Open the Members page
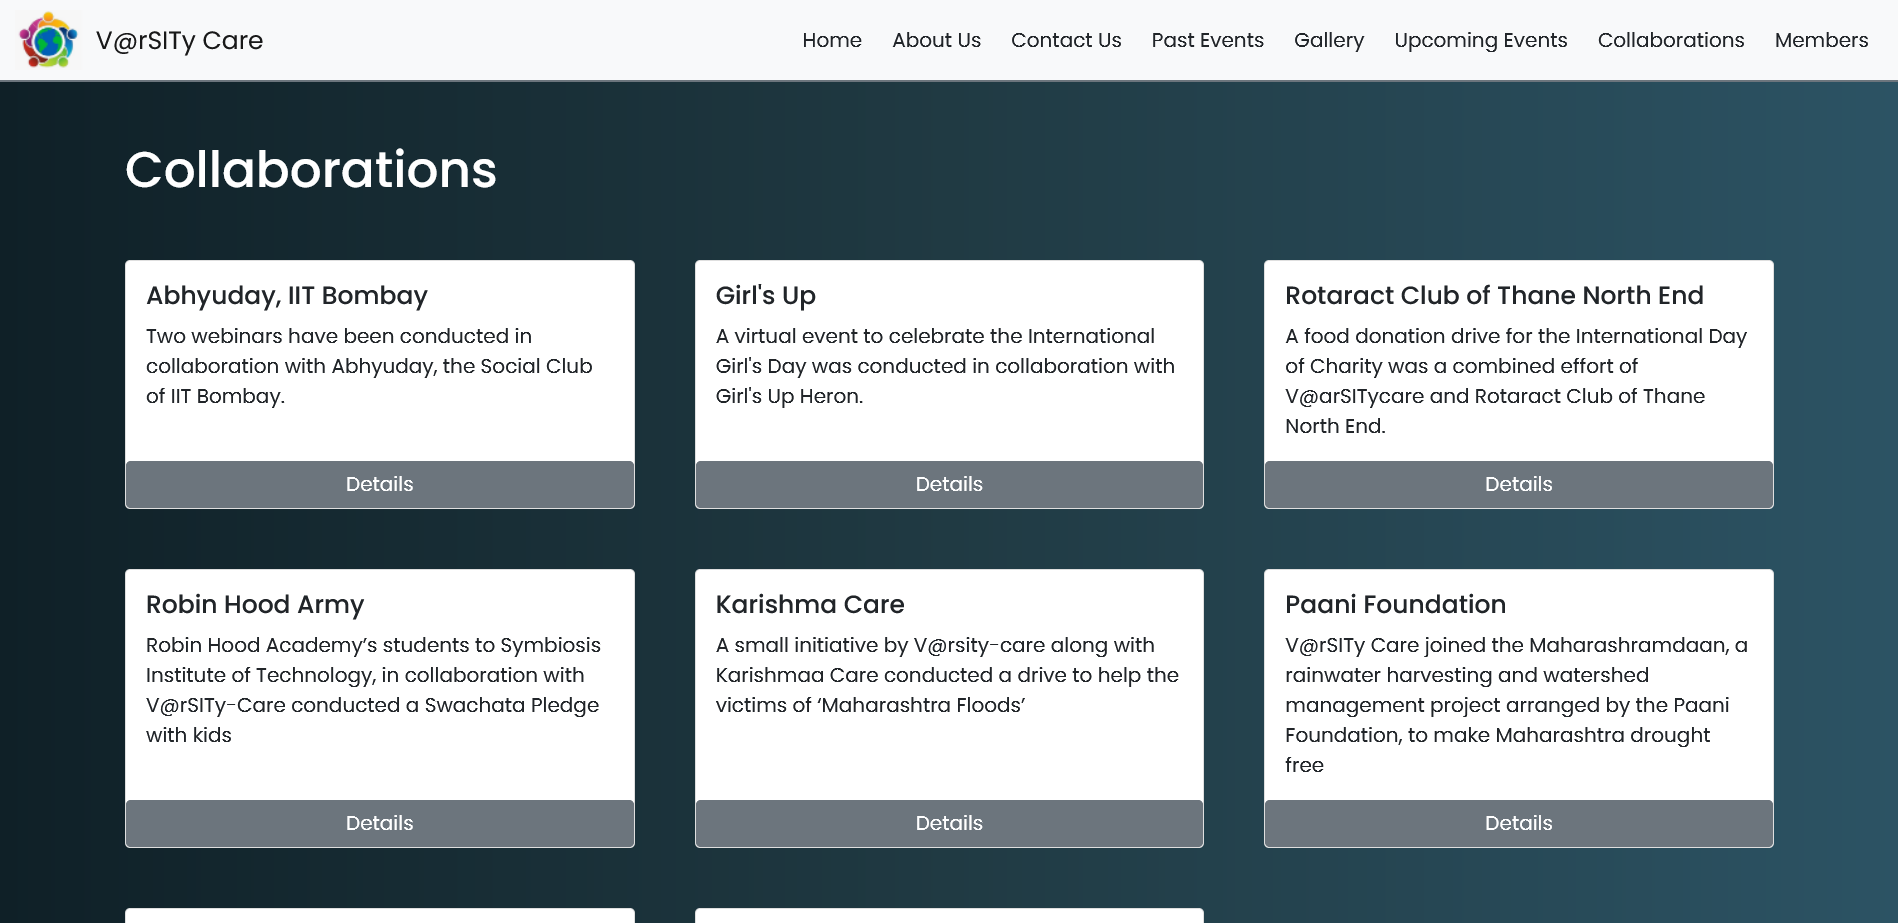The width and height of the screenshot is (1898, 923). click(x=1821, y=40)
